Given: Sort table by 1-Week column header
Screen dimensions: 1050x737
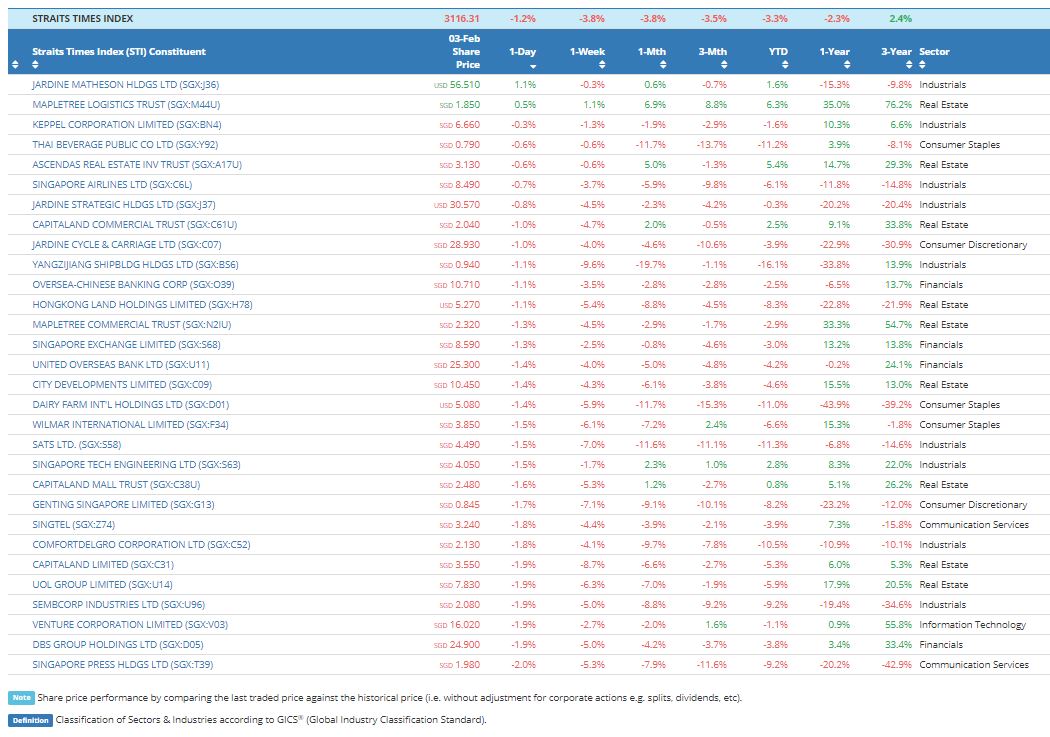Looking at the screenshot, I should (x=587, y=52).
